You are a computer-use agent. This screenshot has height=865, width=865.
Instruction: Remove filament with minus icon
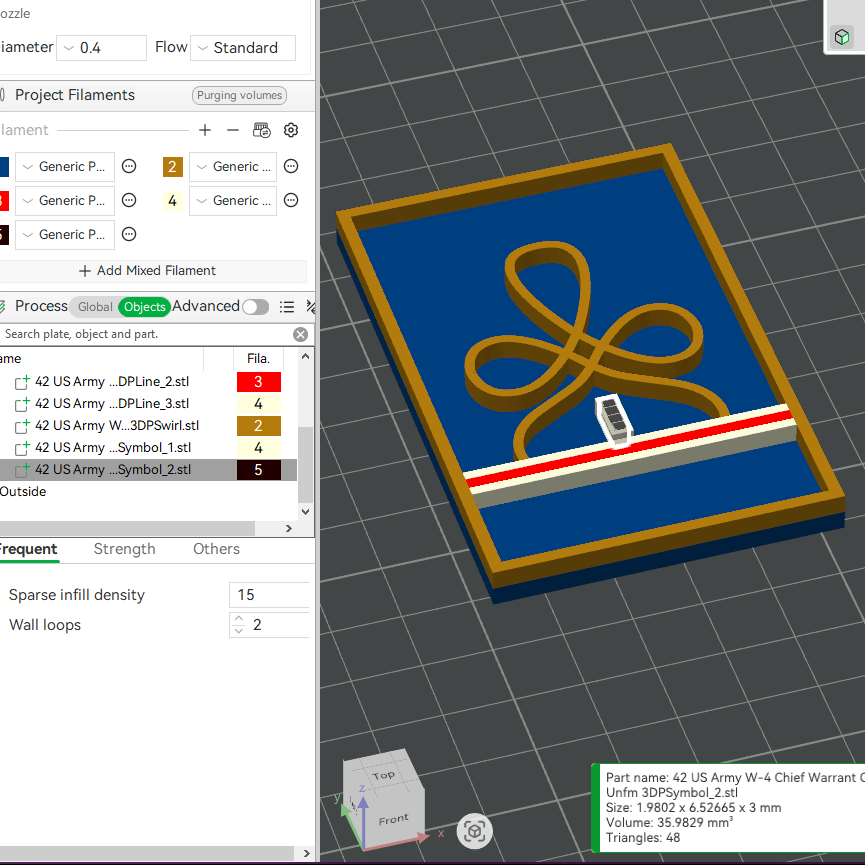pyautogui.click(x=233, y=130)
